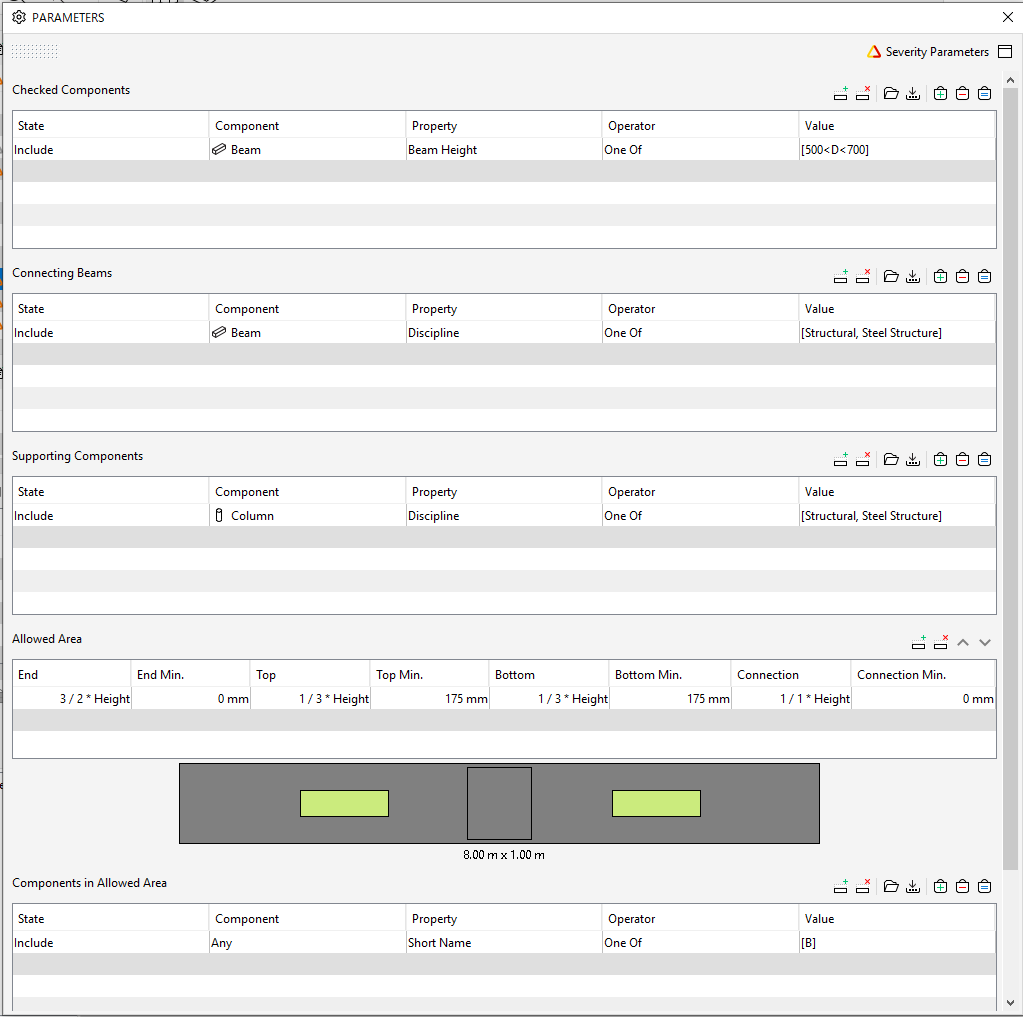Image resolution: width=1023 pixels, height=1017 pixels.
Task: Open filter file for Connecting Beams
Action: click(x=891, y=277)
